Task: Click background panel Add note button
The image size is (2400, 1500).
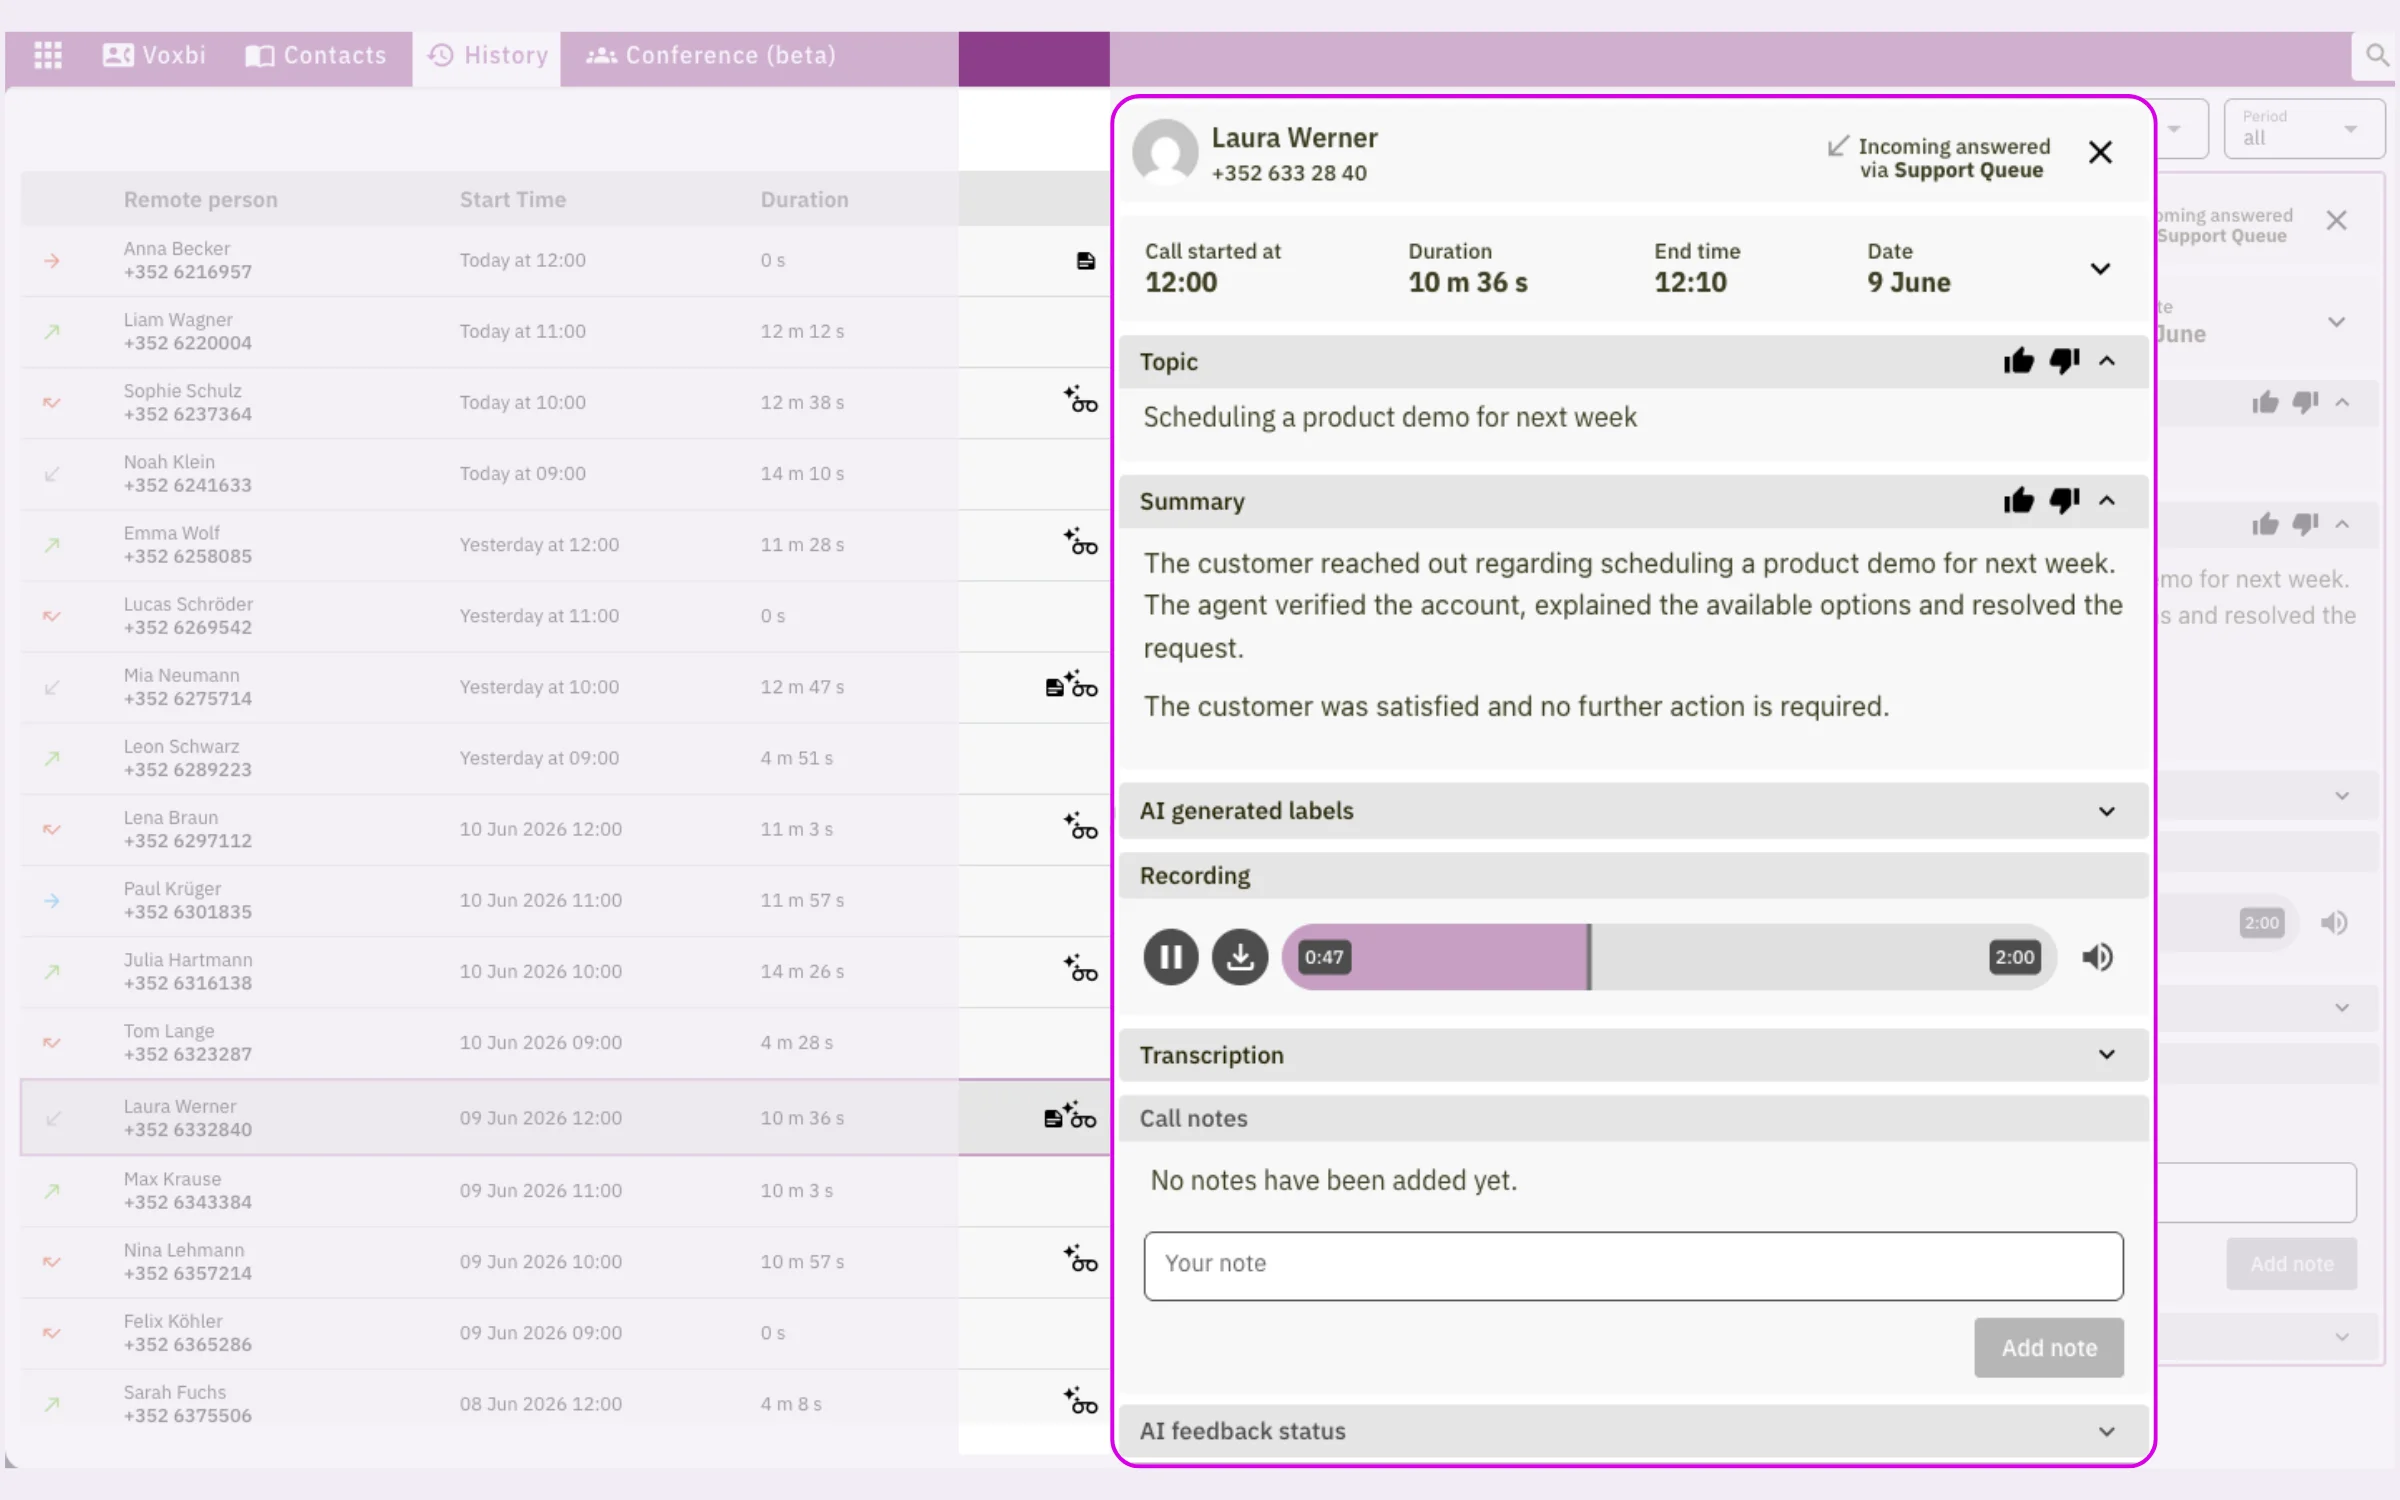Action: pyautogui.click(x=2291, y=1264)
